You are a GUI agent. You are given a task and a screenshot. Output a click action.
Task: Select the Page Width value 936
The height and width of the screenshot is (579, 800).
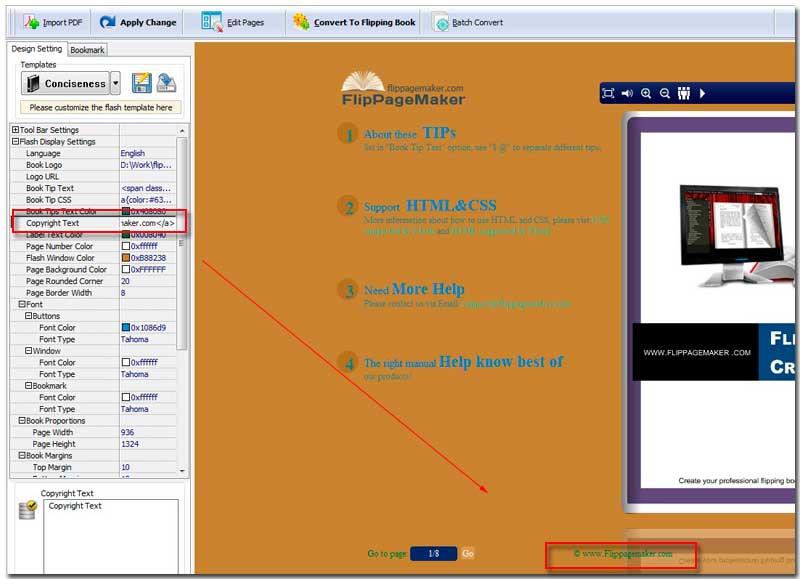[x=128, y=432]
